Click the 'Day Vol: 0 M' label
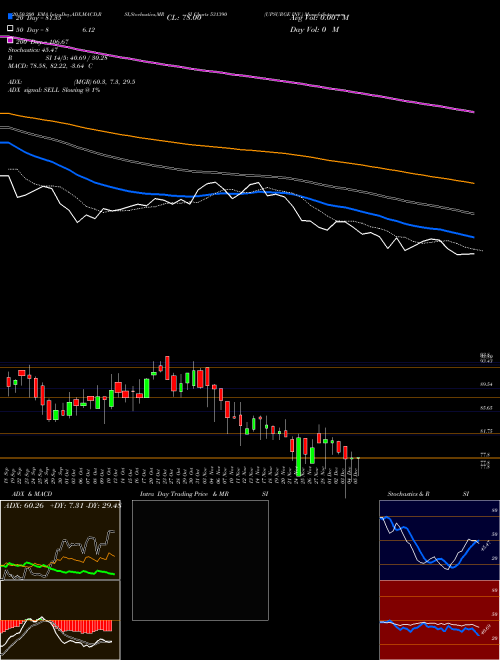Viewport: 500px width, 660px height. [314, 29]
